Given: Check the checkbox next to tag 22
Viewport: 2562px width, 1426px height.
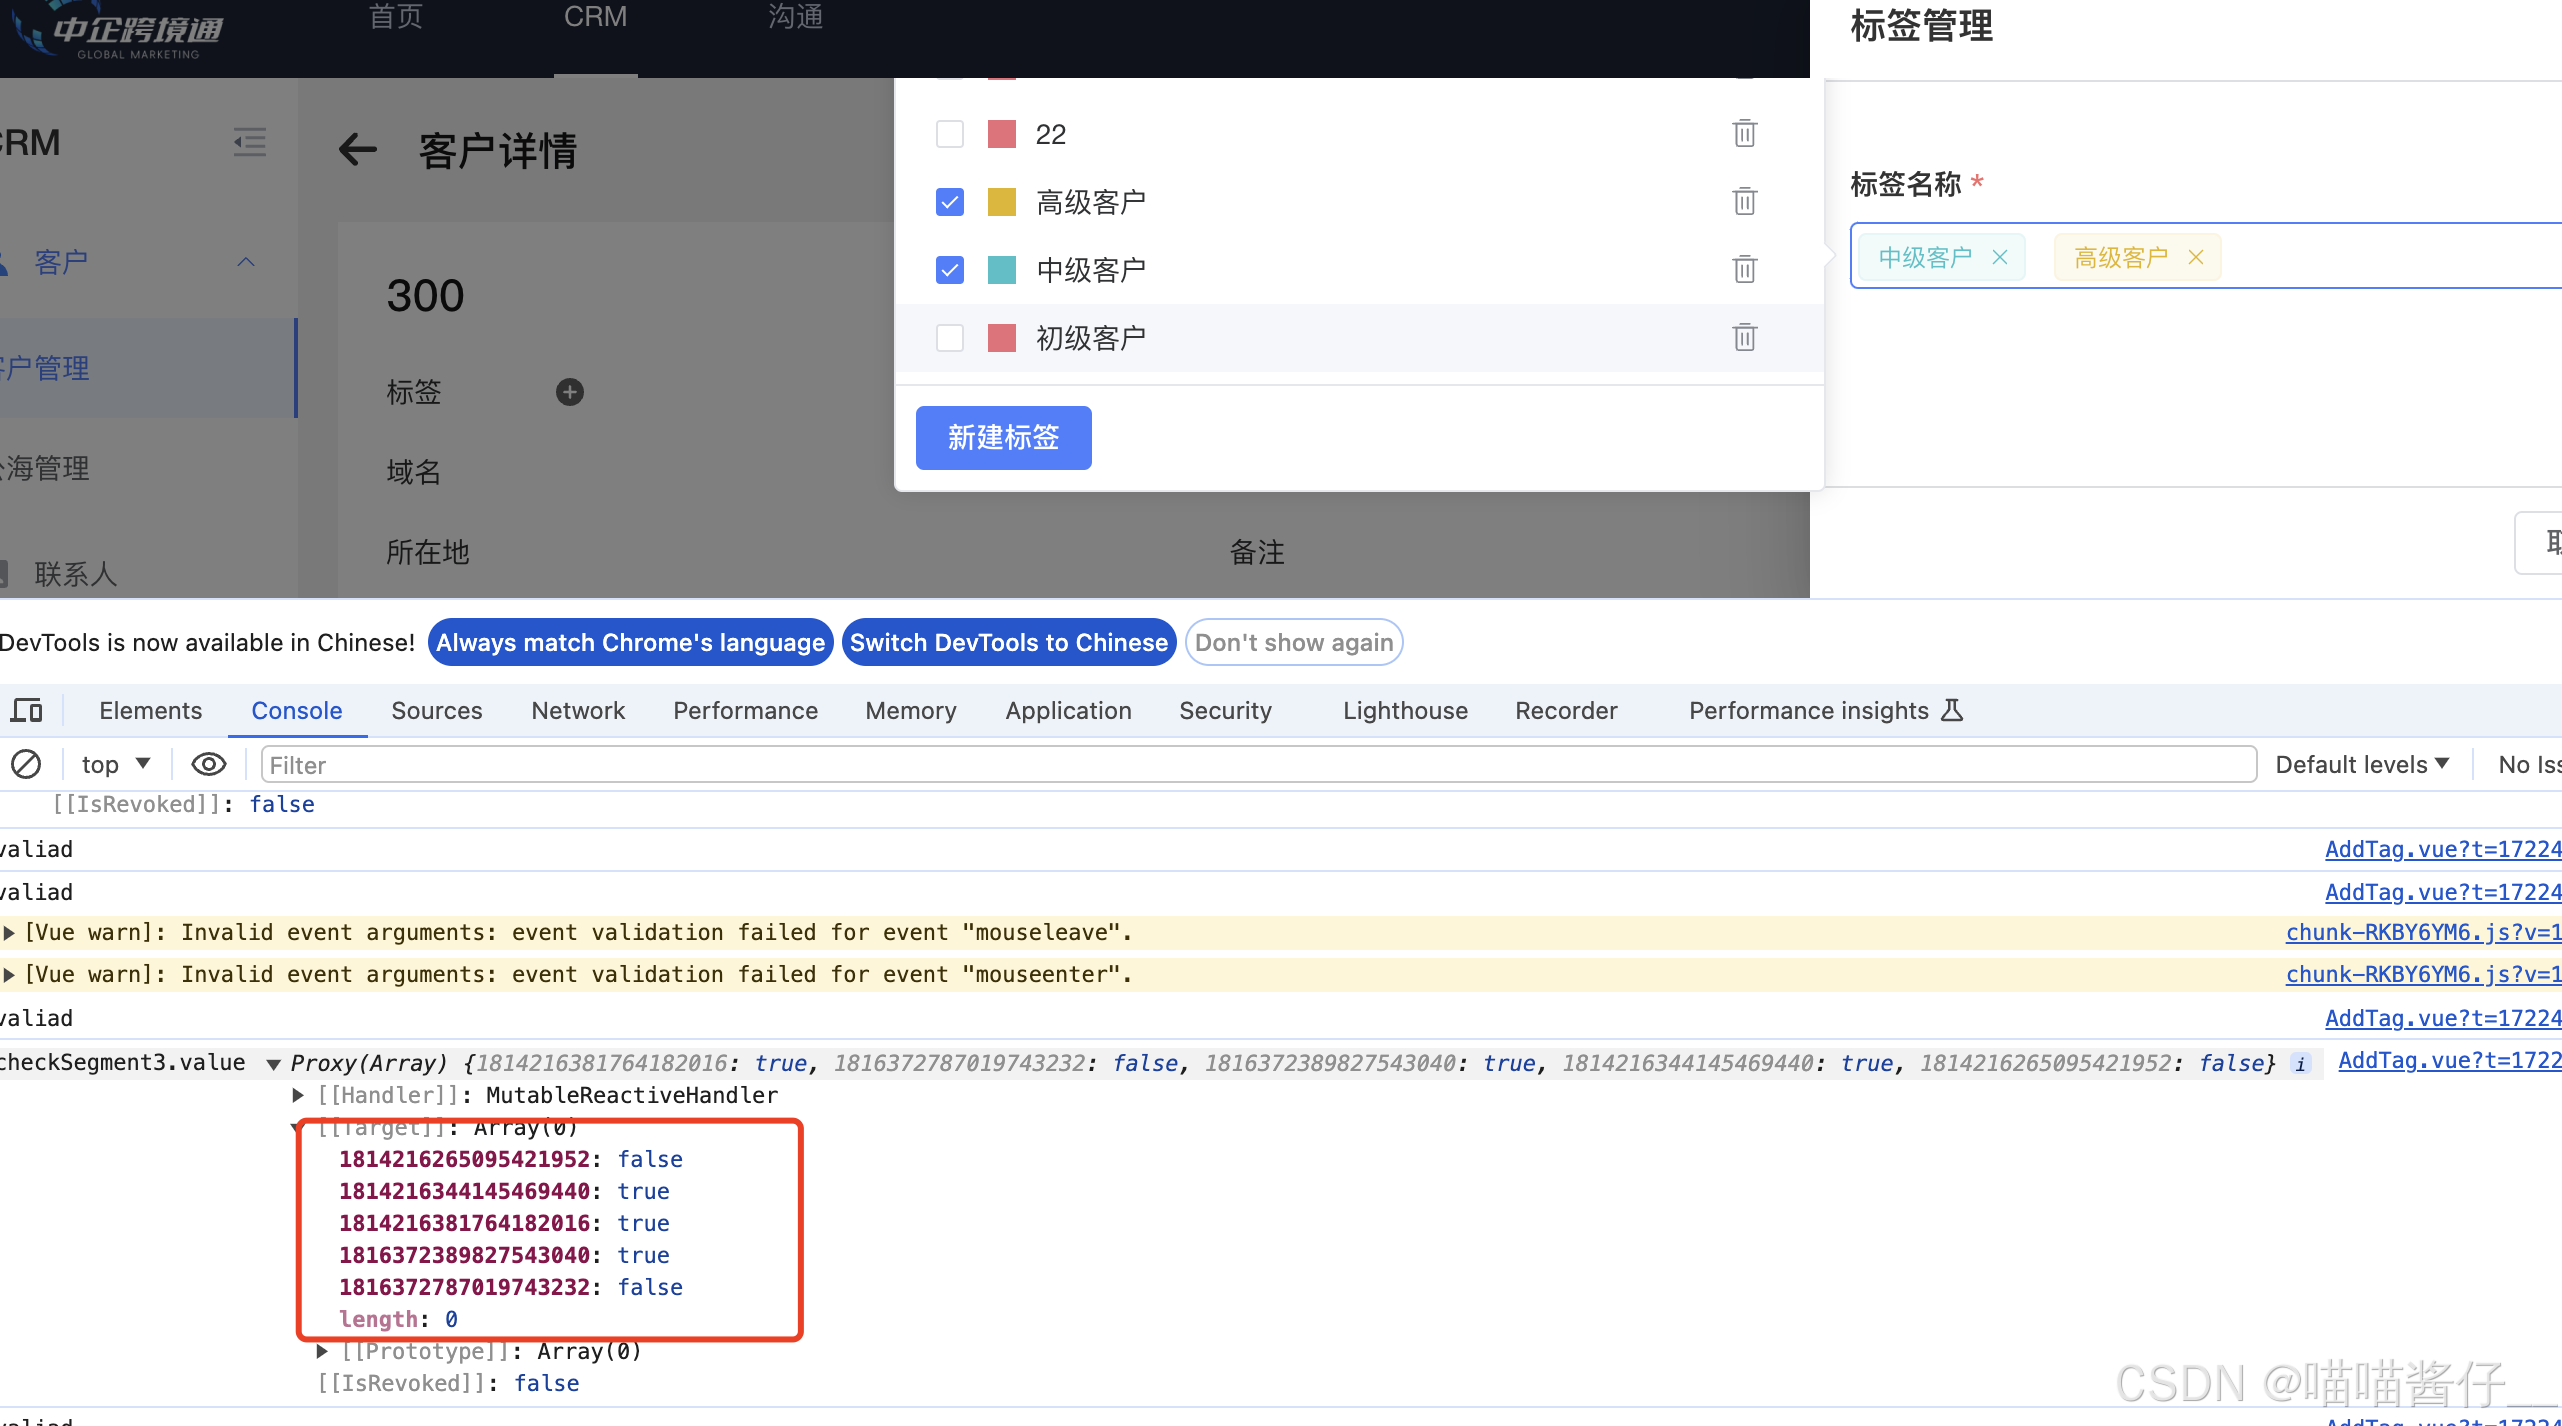Looking at the screenshot, I should (949, 133).
